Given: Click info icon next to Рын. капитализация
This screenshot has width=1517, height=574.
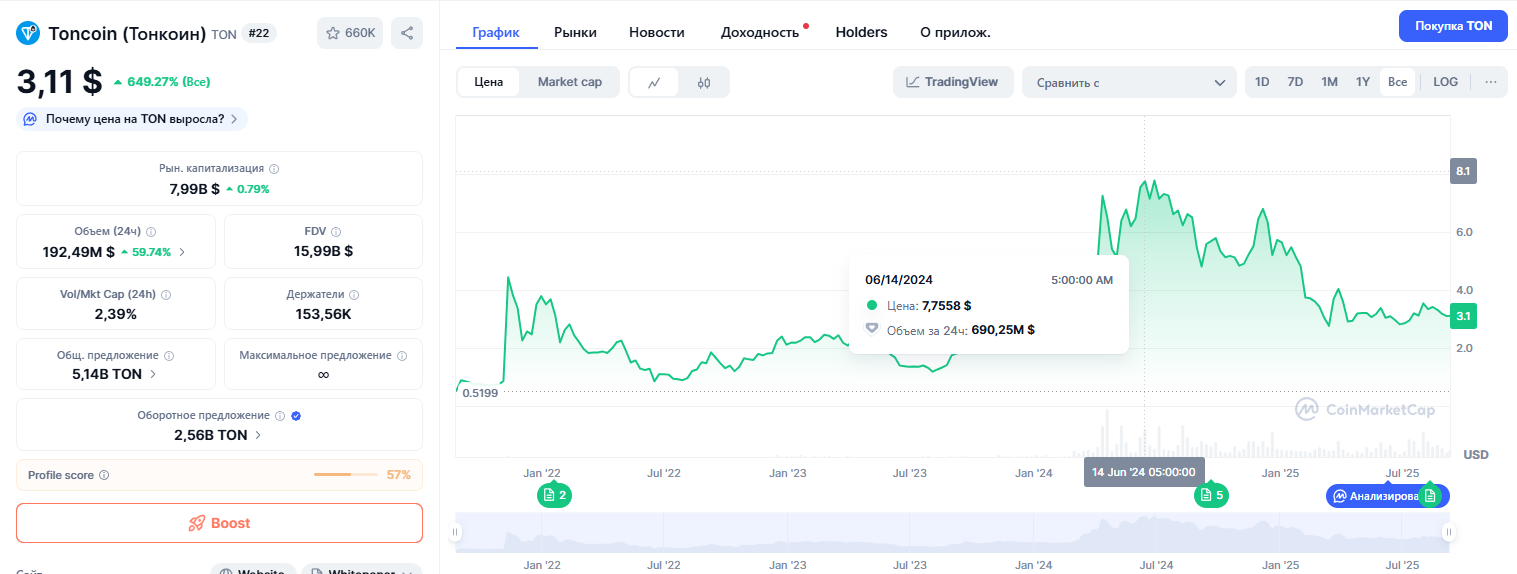Looking at the screenshot, I should tap(274, 169).
